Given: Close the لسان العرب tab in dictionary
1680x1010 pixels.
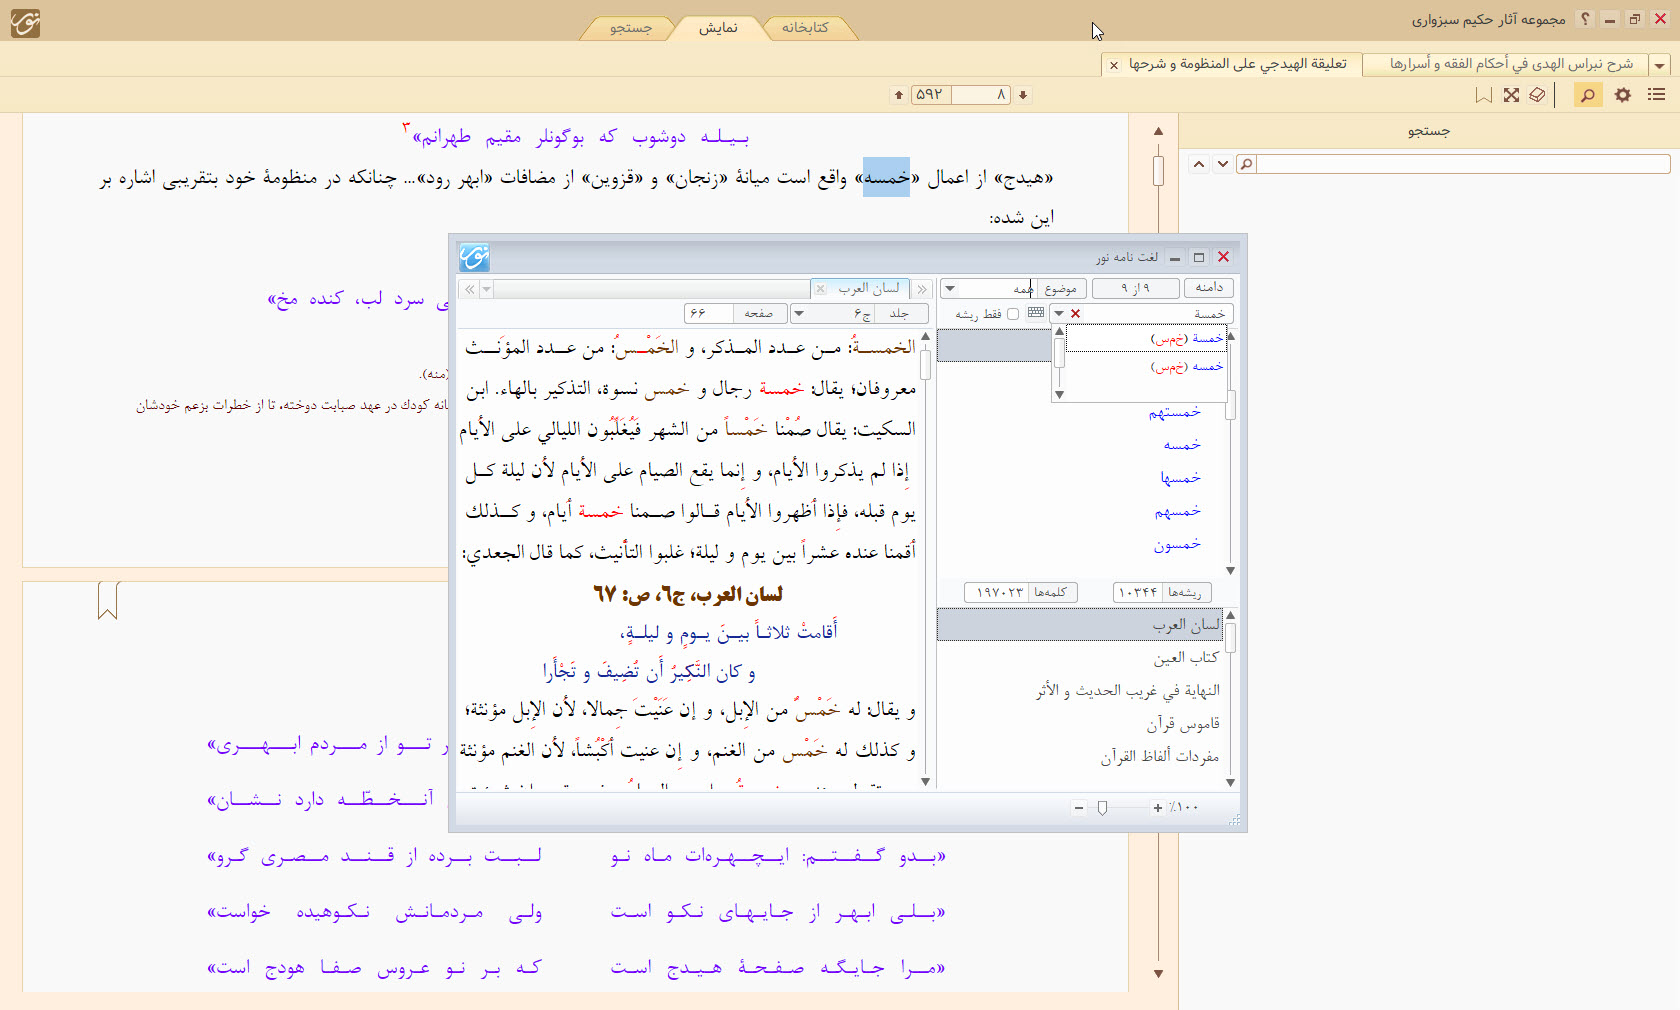Looking at the screenshot, I should (820, 288).
